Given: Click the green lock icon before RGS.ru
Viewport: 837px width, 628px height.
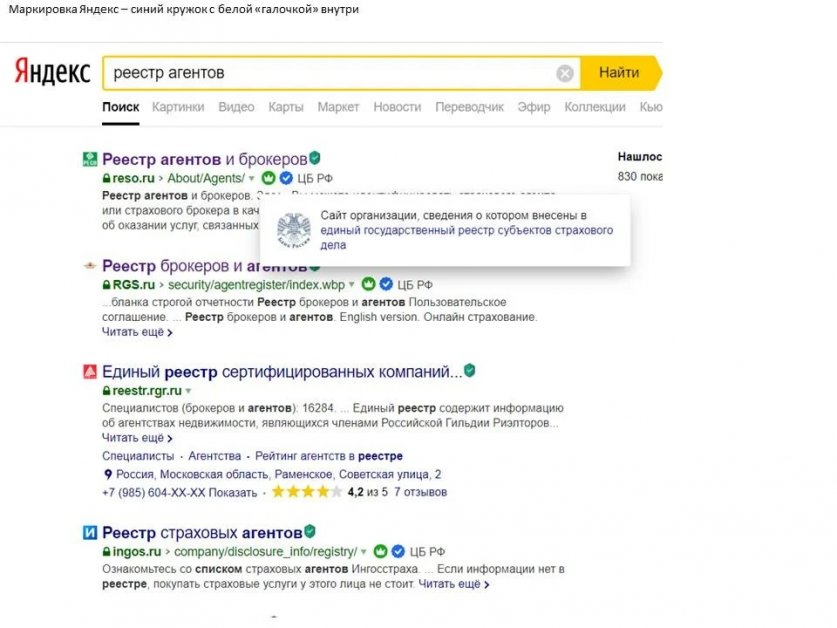Looking at the screenshot, I should (x=107, y=285).
